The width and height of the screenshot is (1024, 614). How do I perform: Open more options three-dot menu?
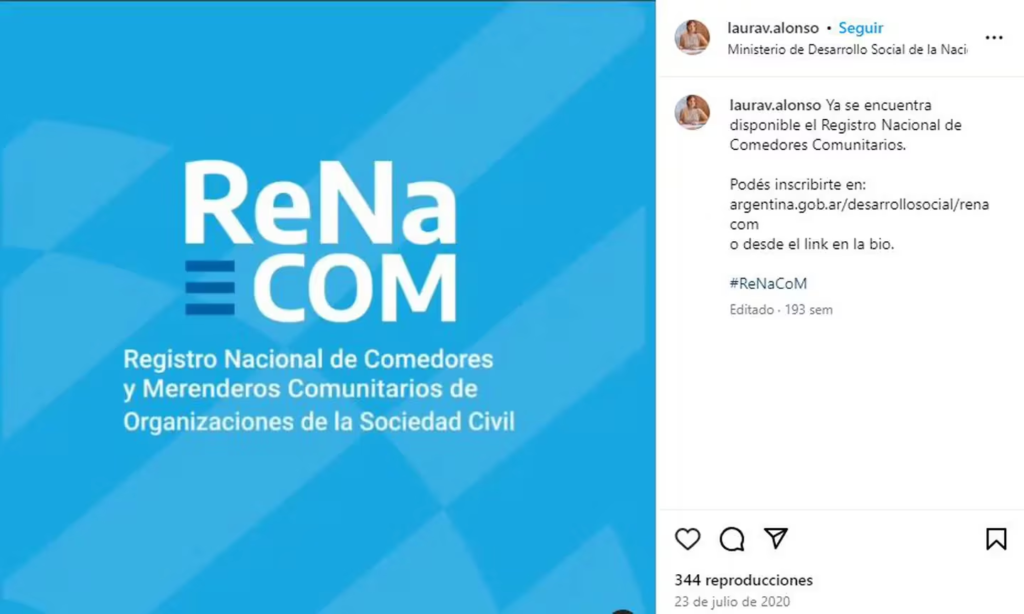tap(994, 38)
